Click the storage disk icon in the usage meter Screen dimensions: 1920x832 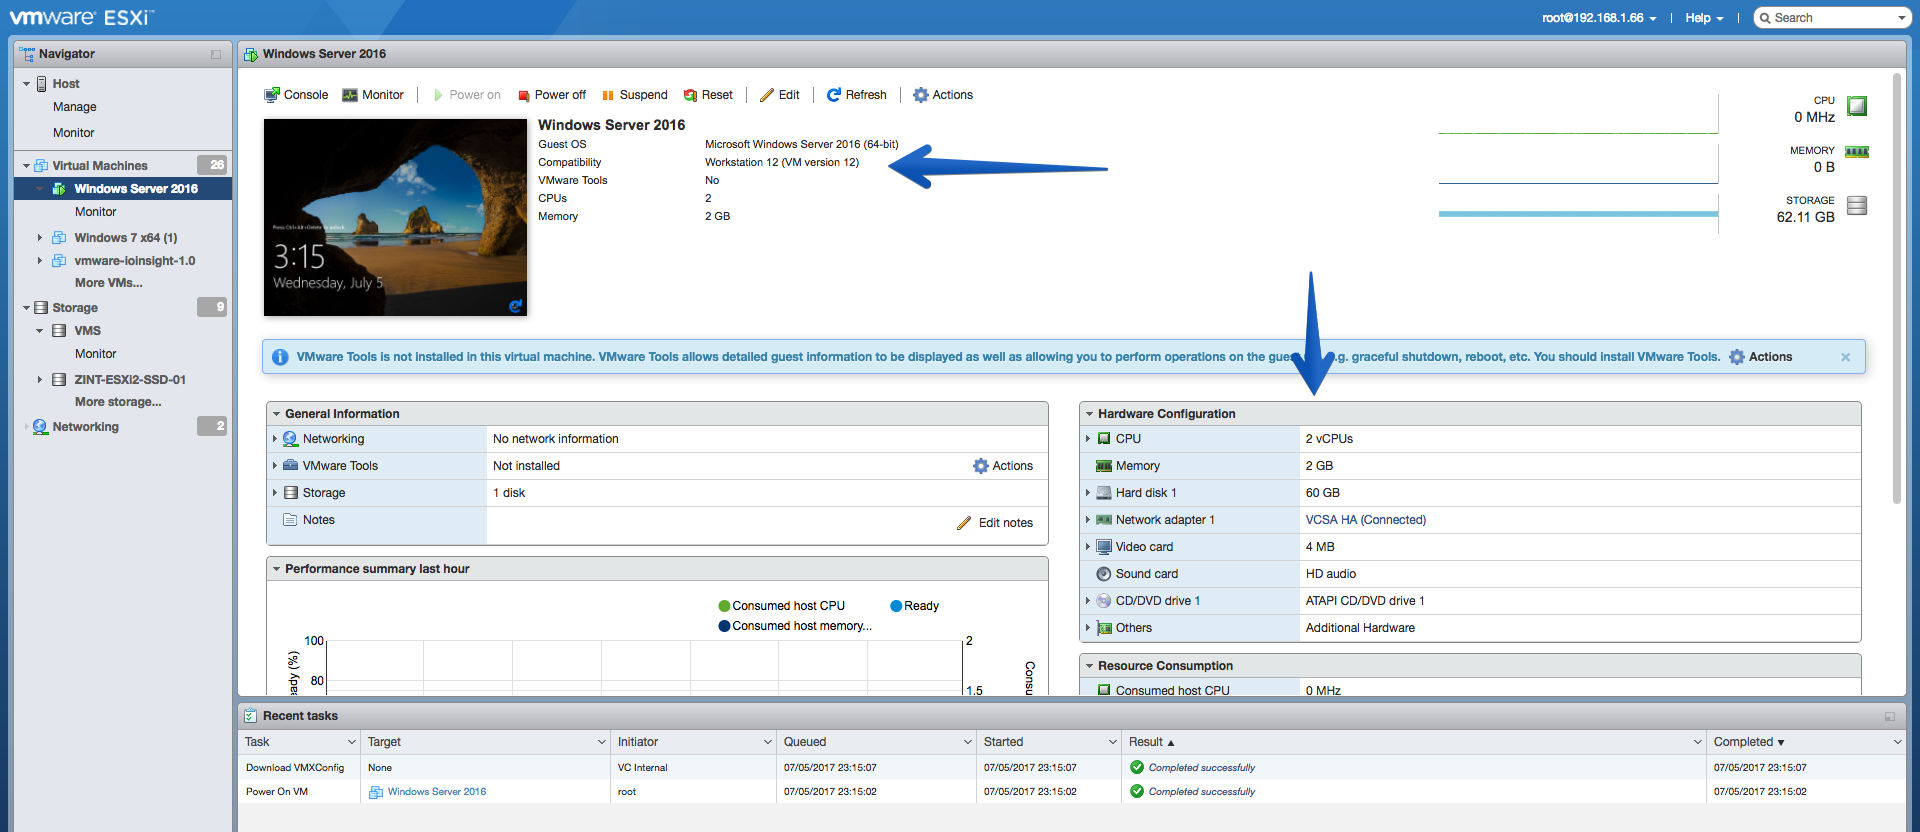click(1857, 205)
